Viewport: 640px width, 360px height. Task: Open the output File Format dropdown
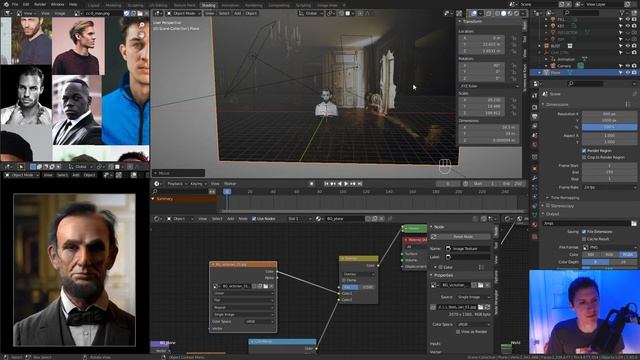click(609, 247)
